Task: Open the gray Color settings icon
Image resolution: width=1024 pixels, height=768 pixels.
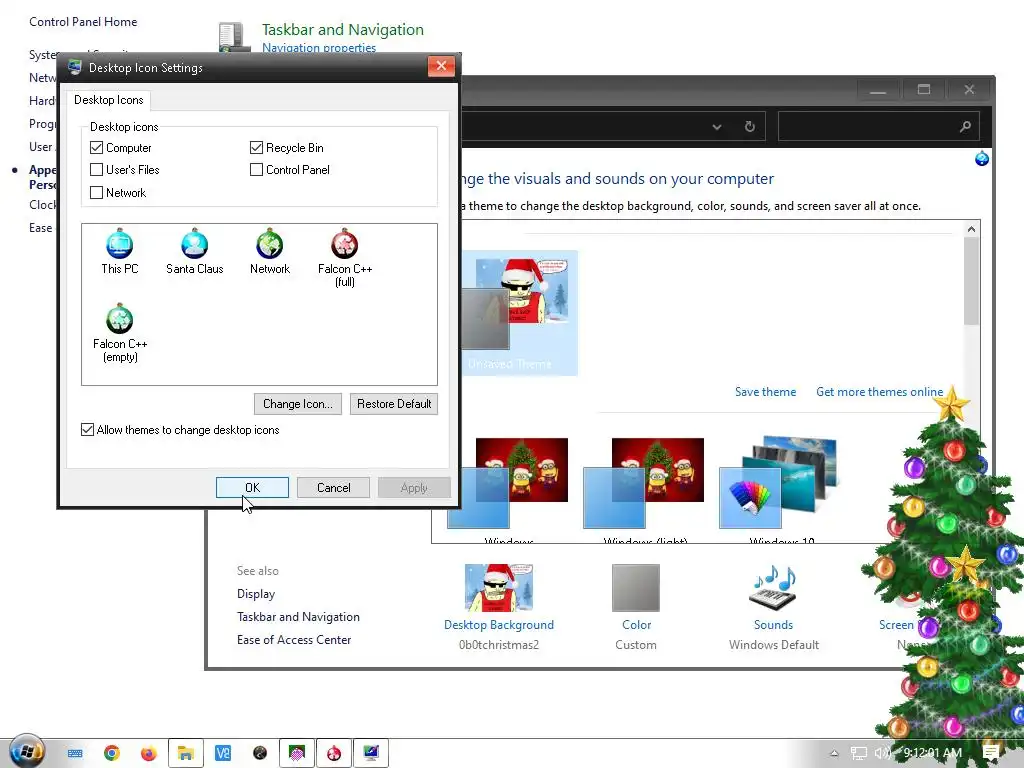Action: 635,587
